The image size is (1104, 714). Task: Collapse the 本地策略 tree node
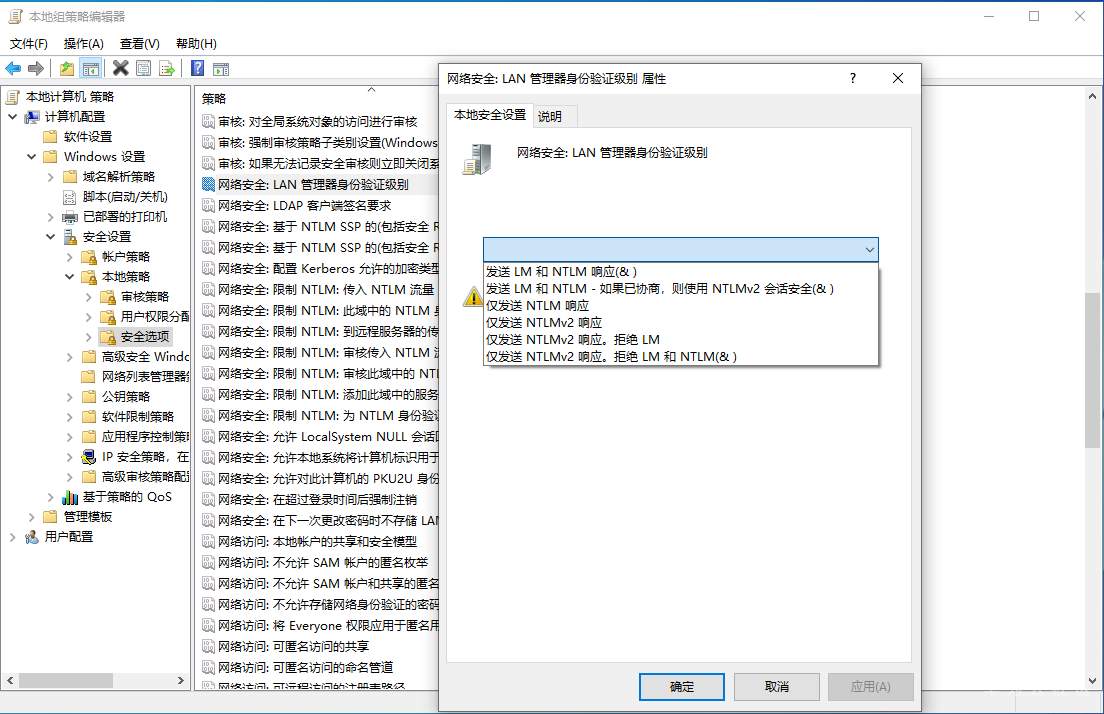70,277
